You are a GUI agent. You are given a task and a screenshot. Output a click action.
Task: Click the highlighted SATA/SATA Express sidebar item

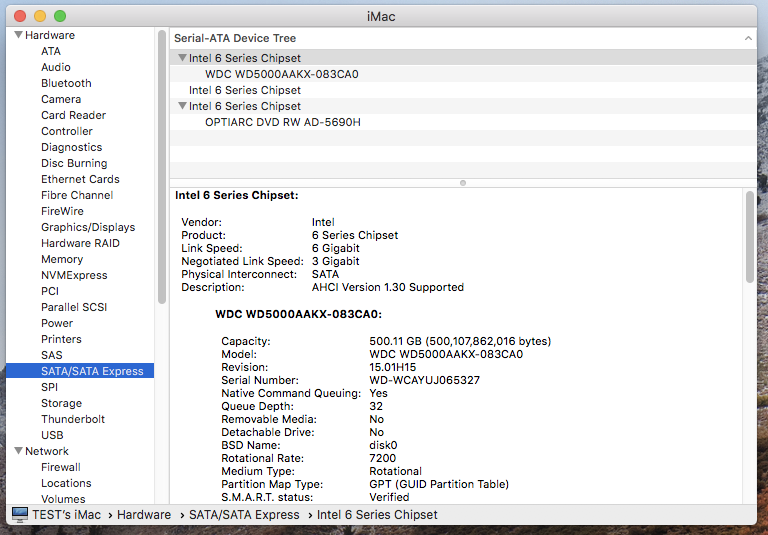coord(80,371)
